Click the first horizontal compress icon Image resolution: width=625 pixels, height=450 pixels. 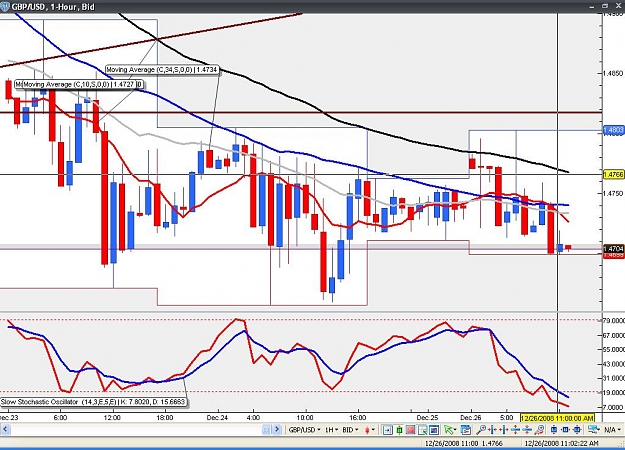[493, 430]
